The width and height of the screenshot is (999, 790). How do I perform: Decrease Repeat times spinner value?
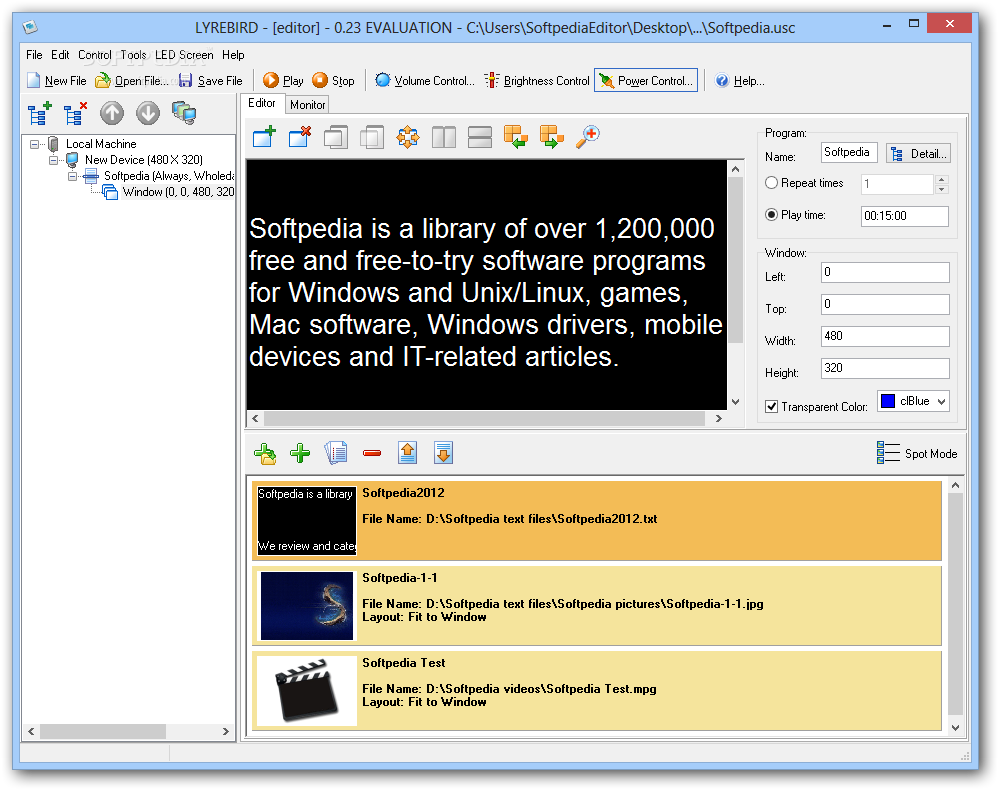coord(942,189)
